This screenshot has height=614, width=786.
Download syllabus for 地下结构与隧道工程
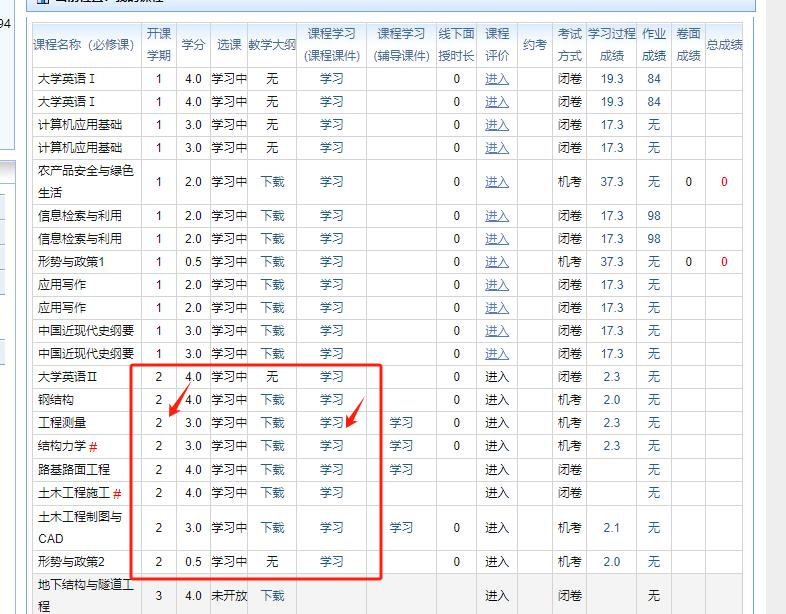point(272,596)
